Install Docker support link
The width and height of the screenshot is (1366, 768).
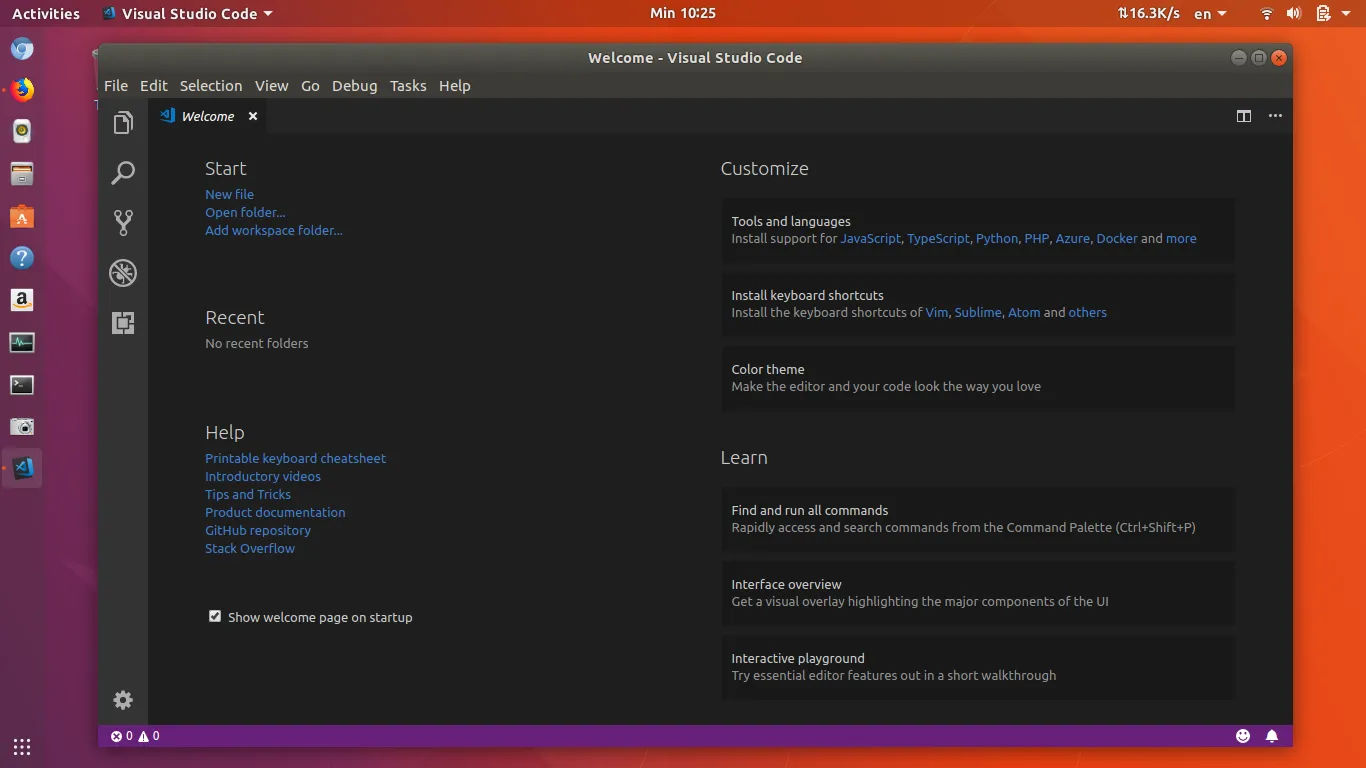[x=1117, y=238]
